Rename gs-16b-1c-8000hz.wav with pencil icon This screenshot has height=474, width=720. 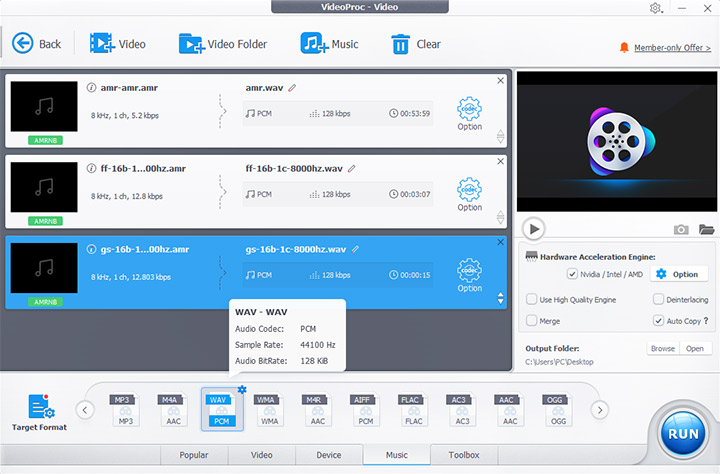pyautogui.click(x=355, y=249)
